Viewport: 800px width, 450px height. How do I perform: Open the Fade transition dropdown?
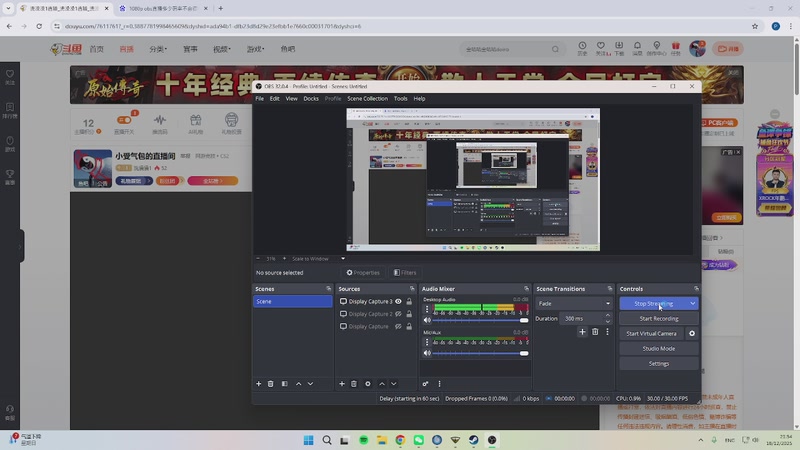click(x=573, y=304)
